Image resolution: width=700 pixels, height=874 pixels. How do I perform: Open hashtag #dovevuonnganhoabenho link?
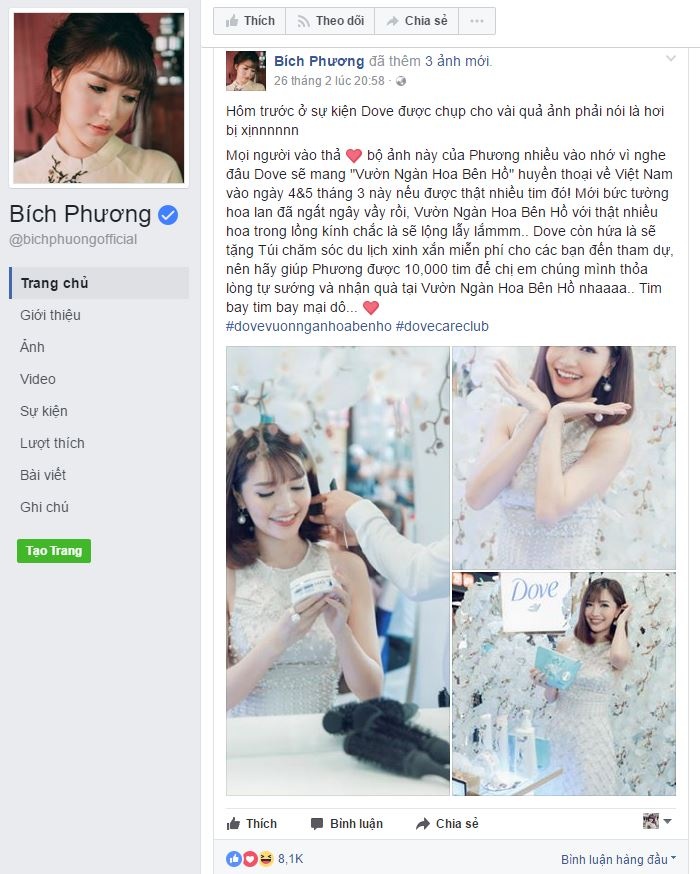pos(309,326)
